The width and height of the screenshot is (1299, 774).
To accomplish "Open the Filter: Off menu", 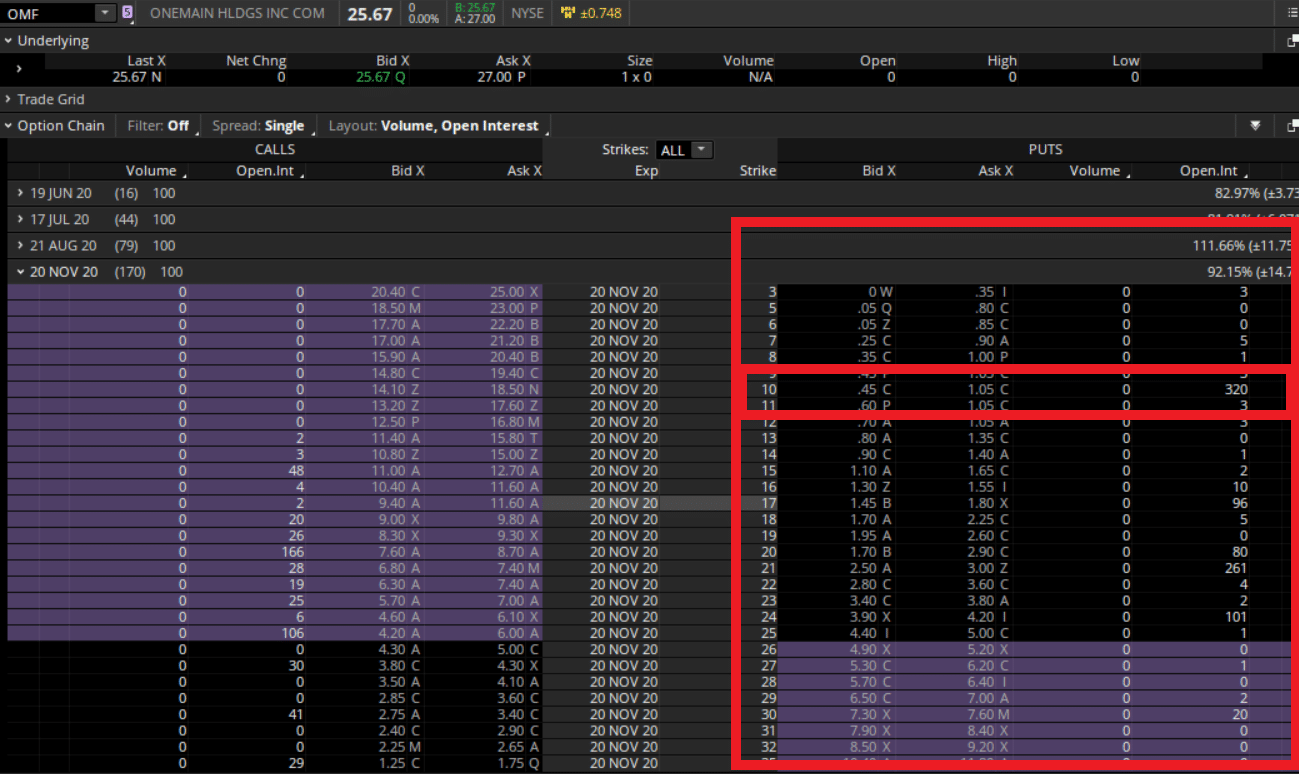I will click(x=158, y=126).
